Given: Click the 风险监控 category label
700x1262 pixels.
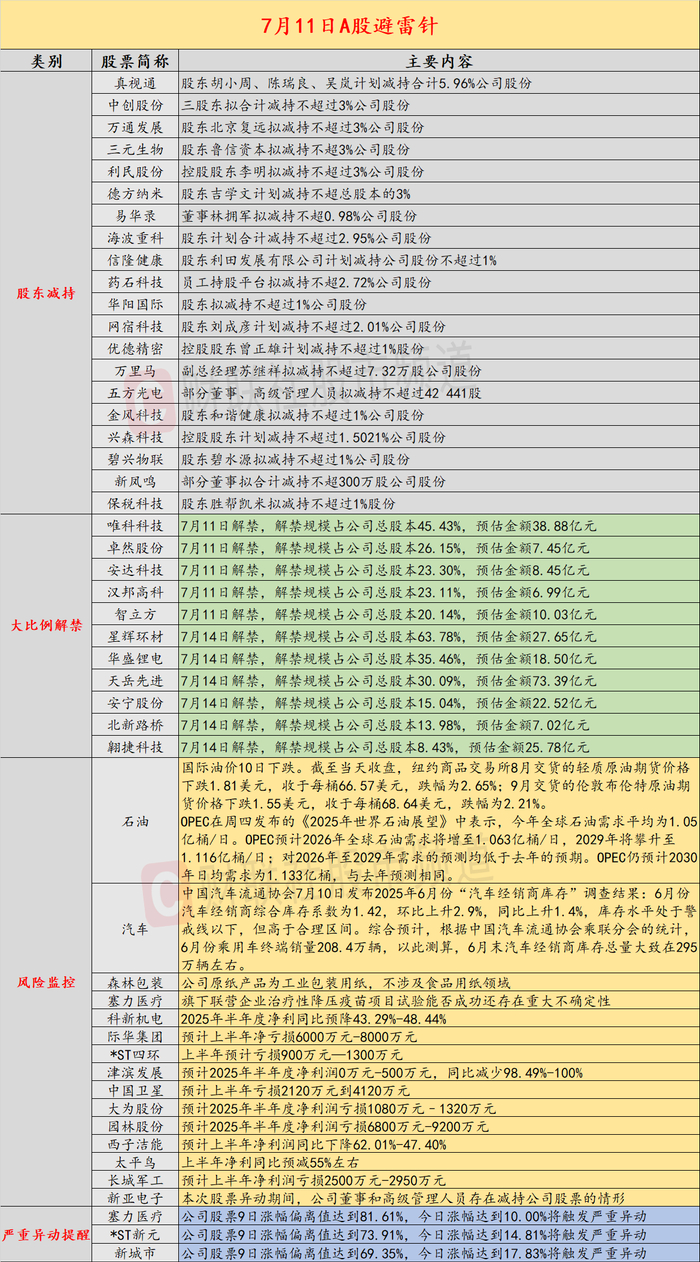Looking at the screenshot, I should (x=47, y=983).
